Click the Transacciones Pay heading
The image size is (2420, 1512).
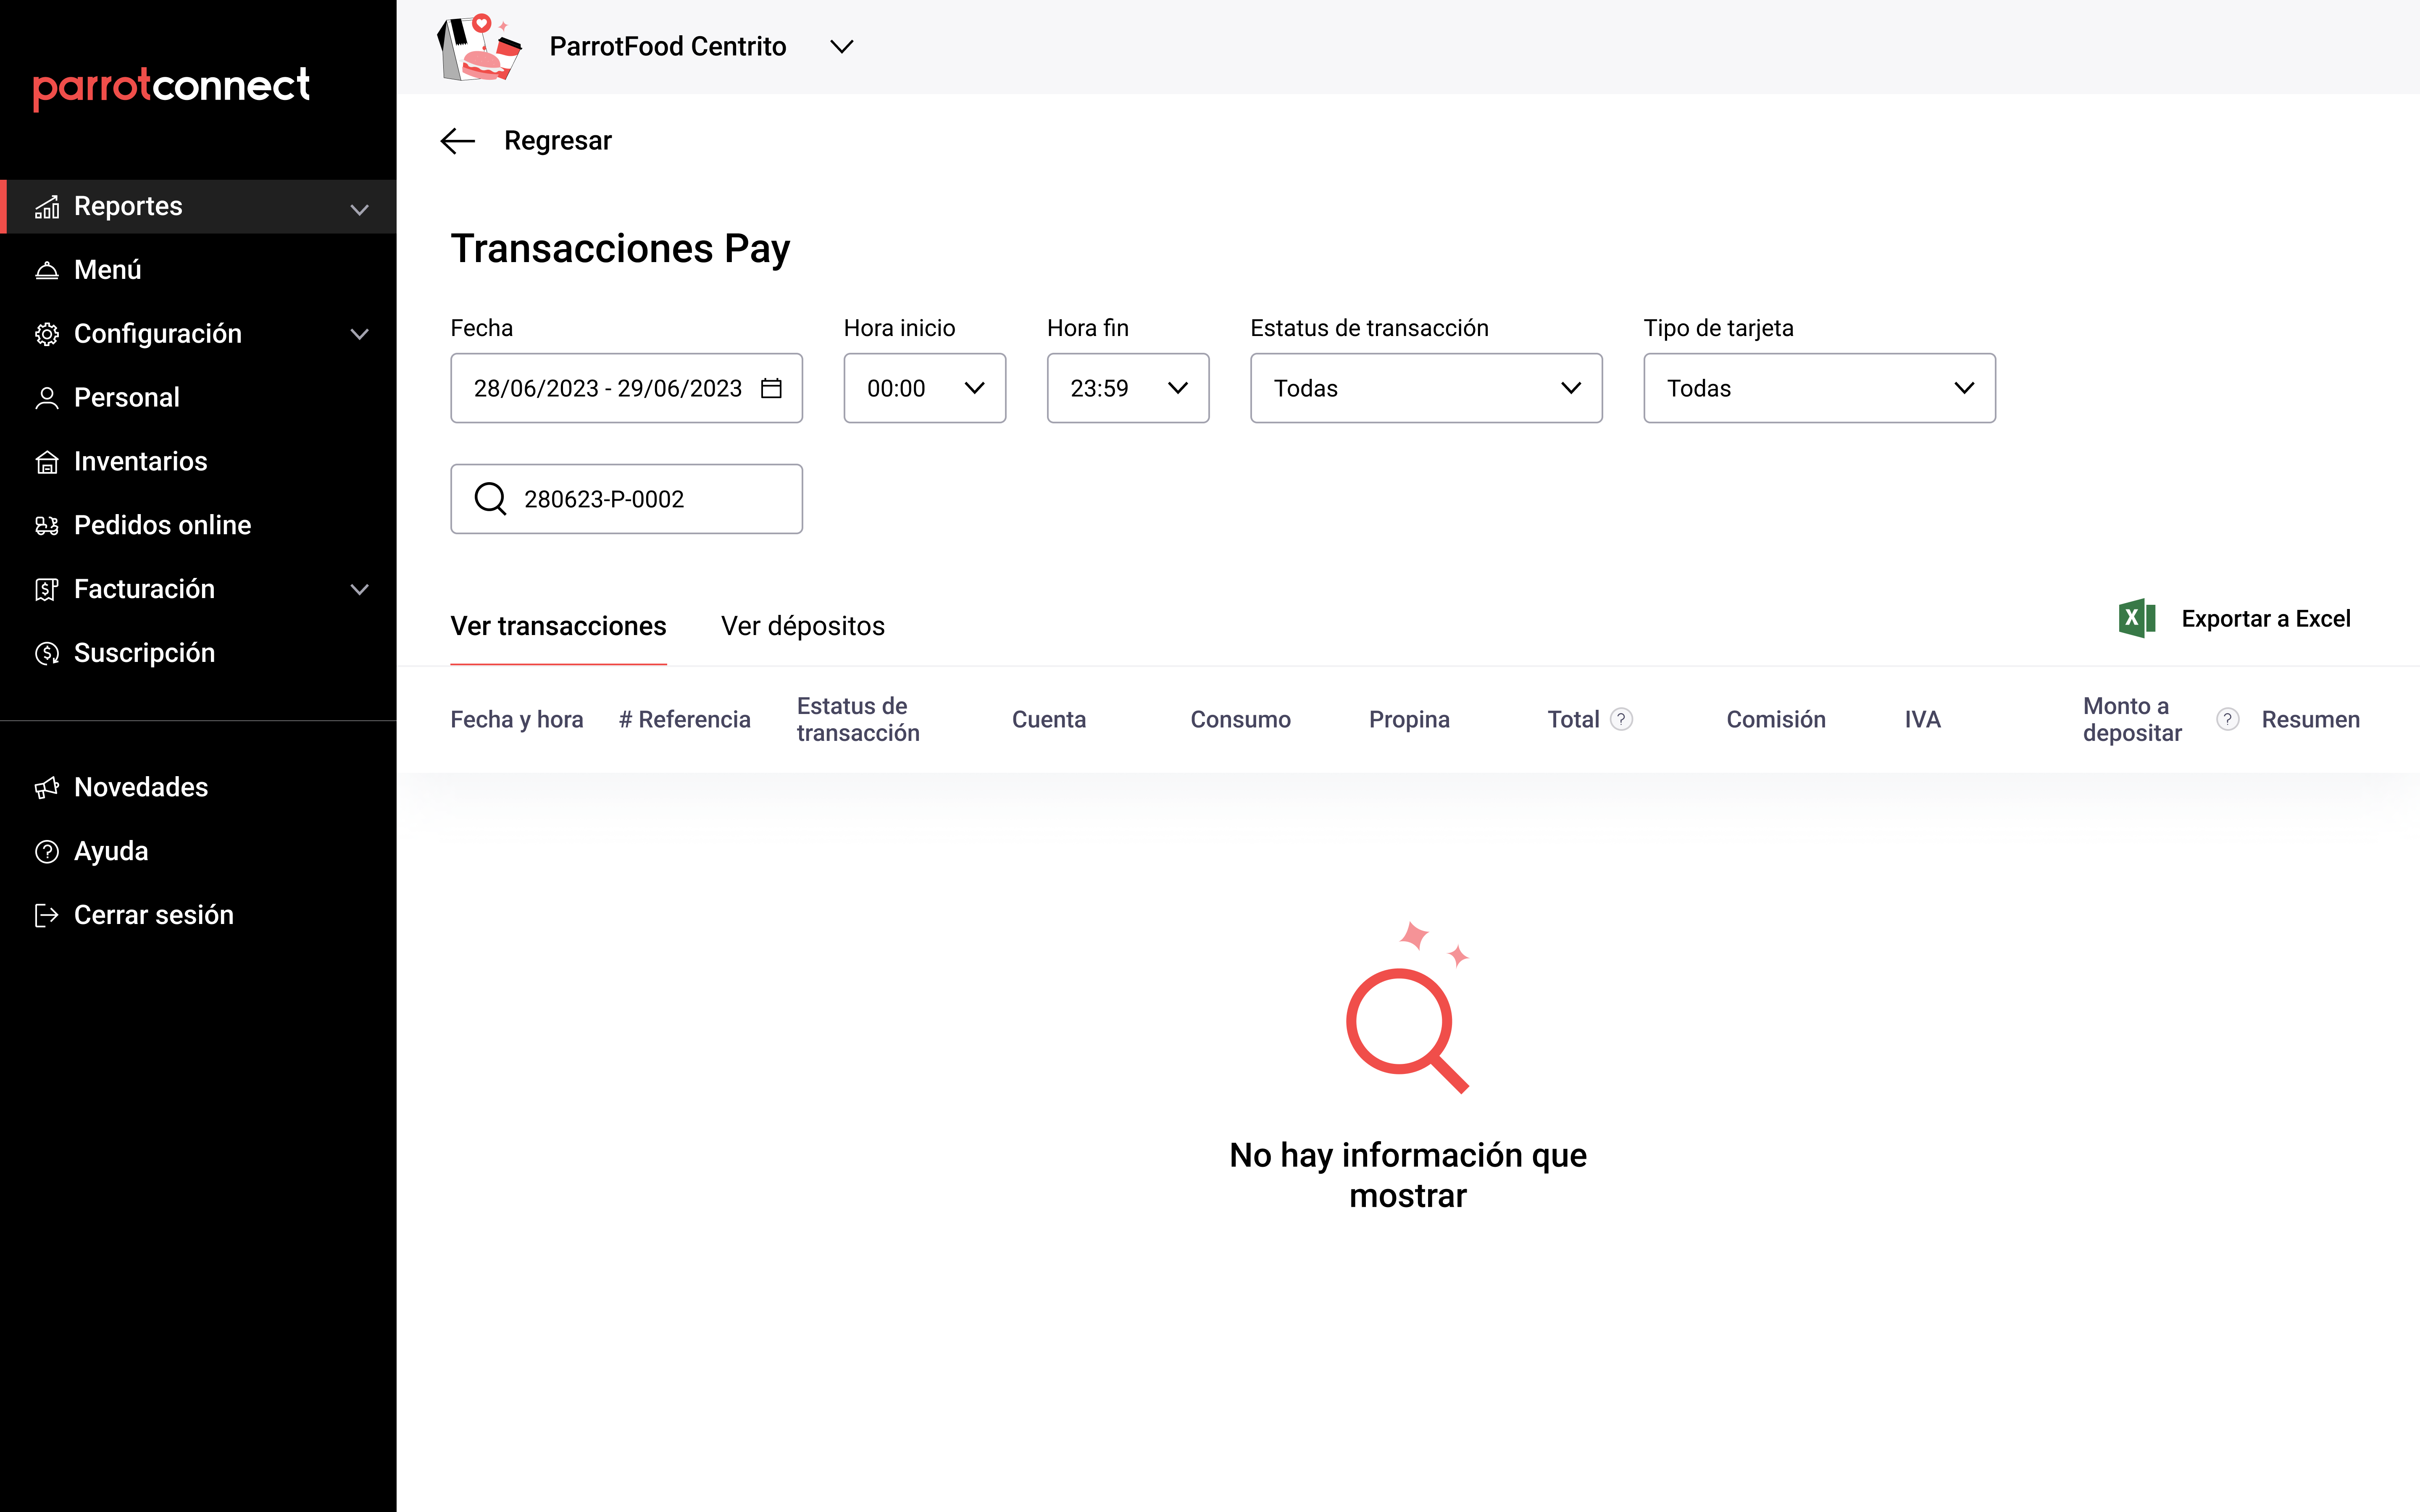tap(620, 249)
